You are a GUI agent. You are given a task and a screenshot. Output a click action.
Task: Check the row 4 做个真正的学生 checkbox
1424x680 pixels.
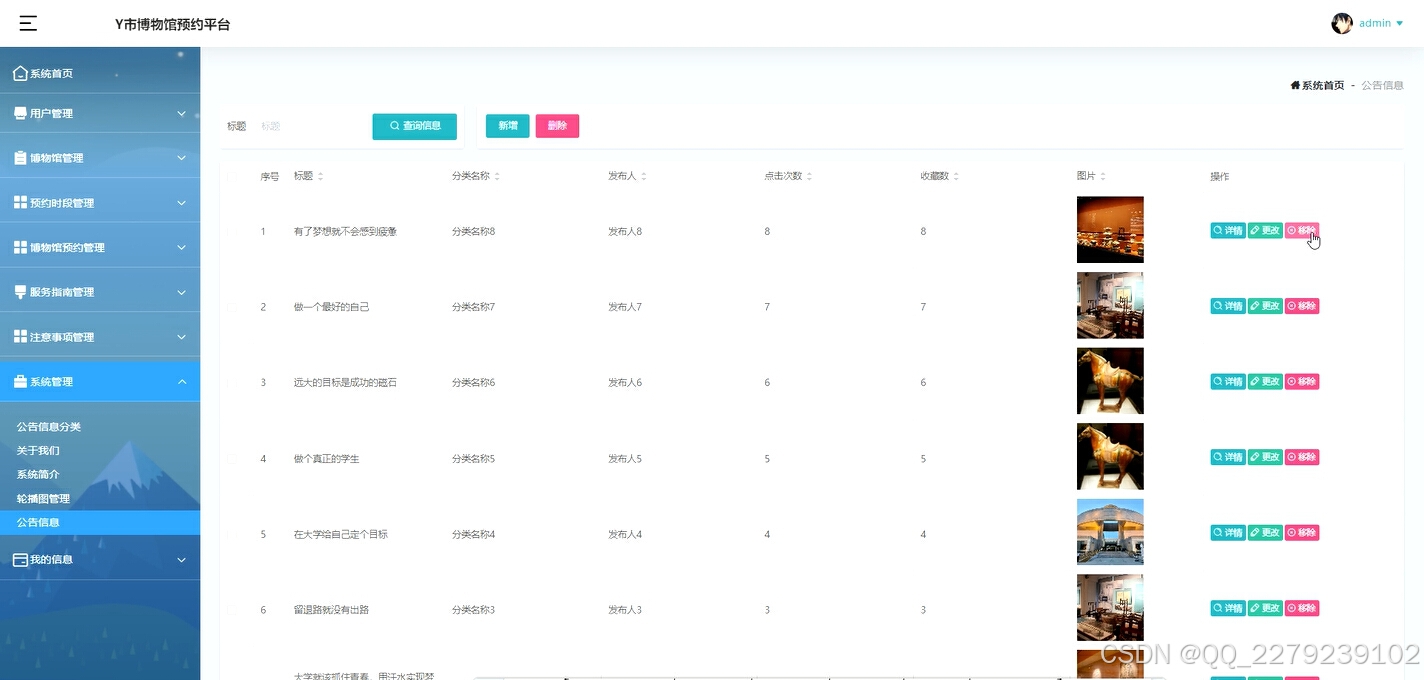[x=232, y=458]
